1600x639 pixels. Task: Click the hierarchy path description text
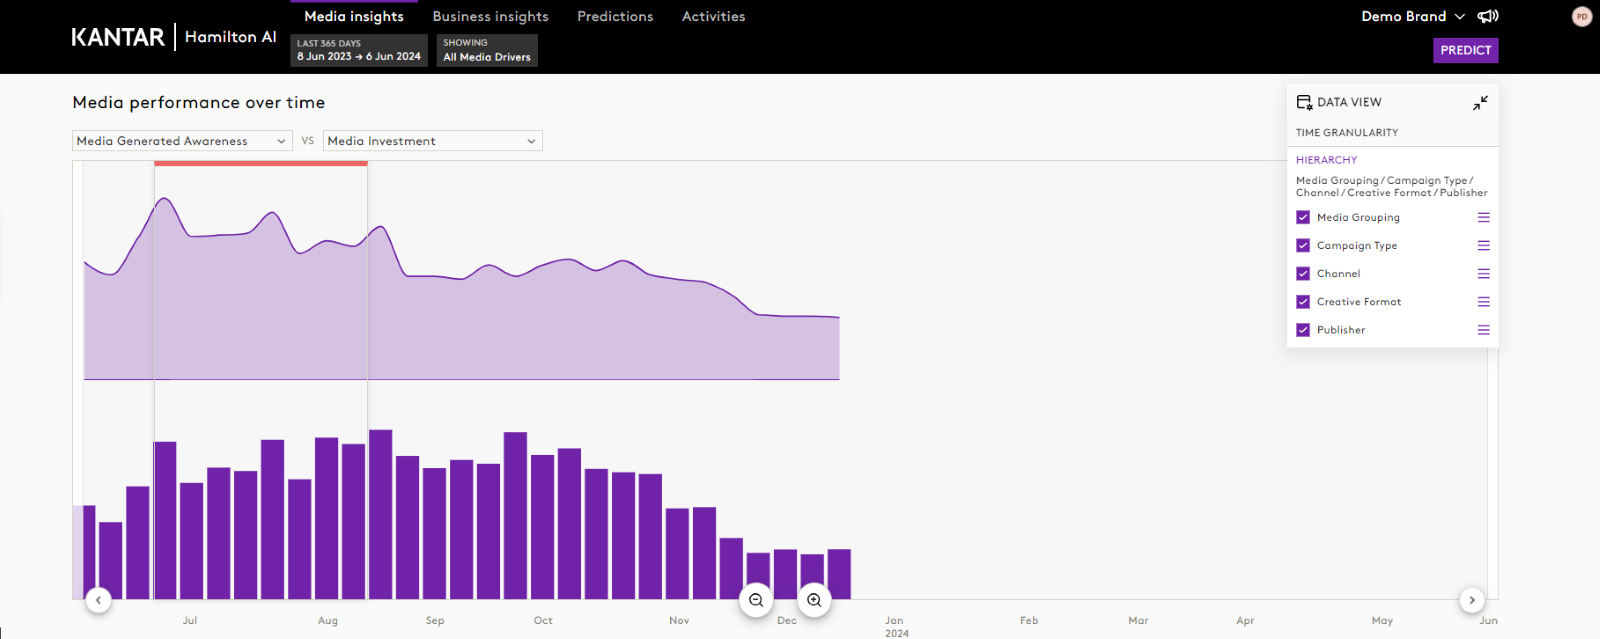coord(1391,187)
